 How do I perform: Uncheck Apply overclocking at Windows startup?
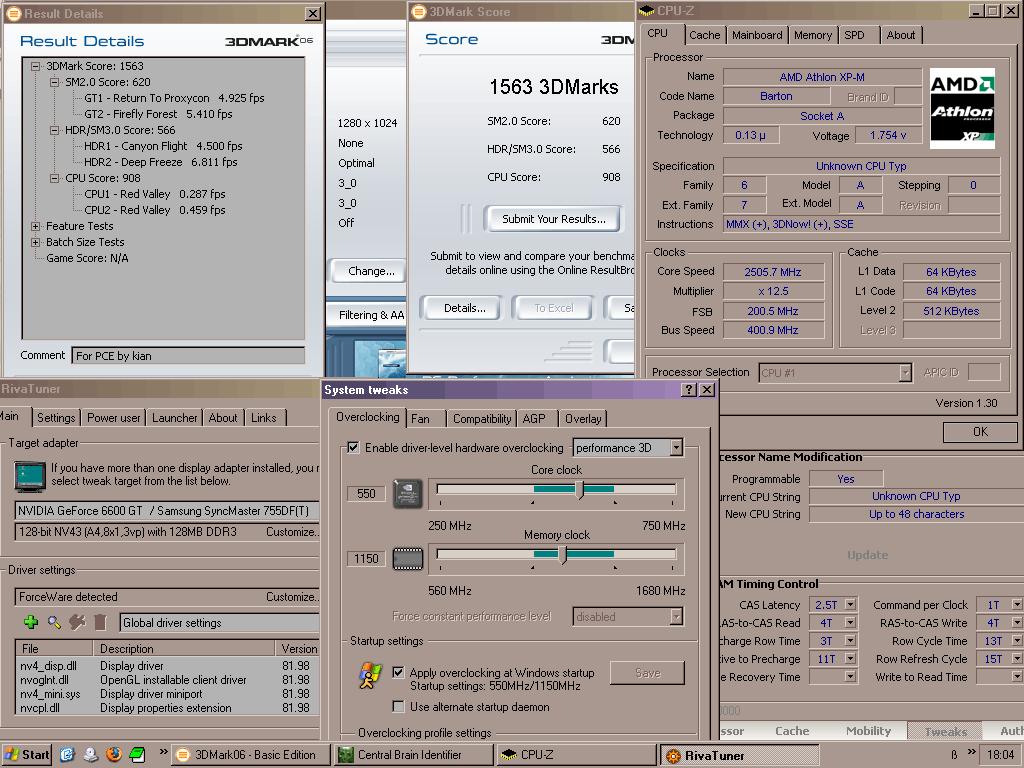[398, 673]
